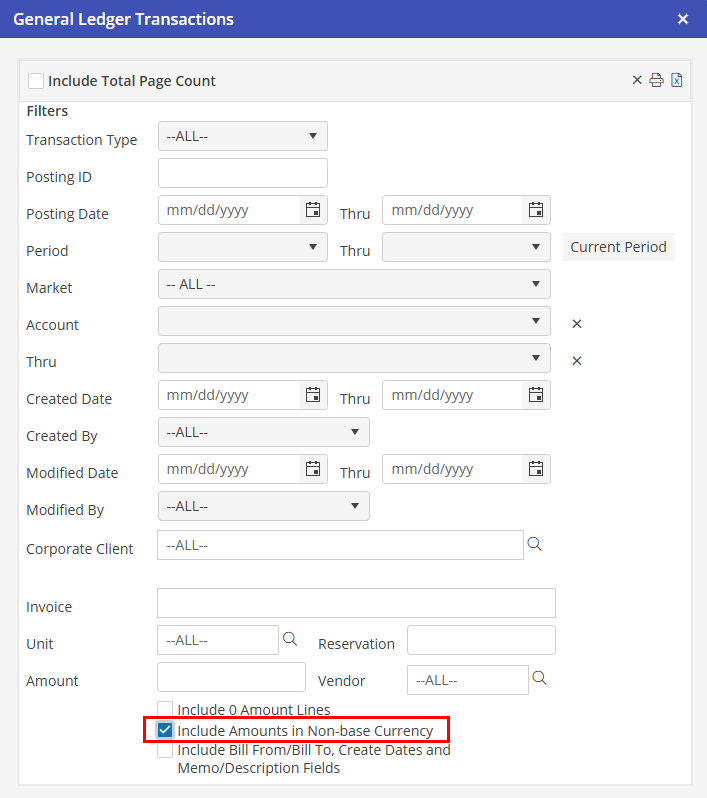Open the Created Date start calendar picker
The width and height of the screenshot is (707, 798).
pyautogui.click(x=313, y=395)
